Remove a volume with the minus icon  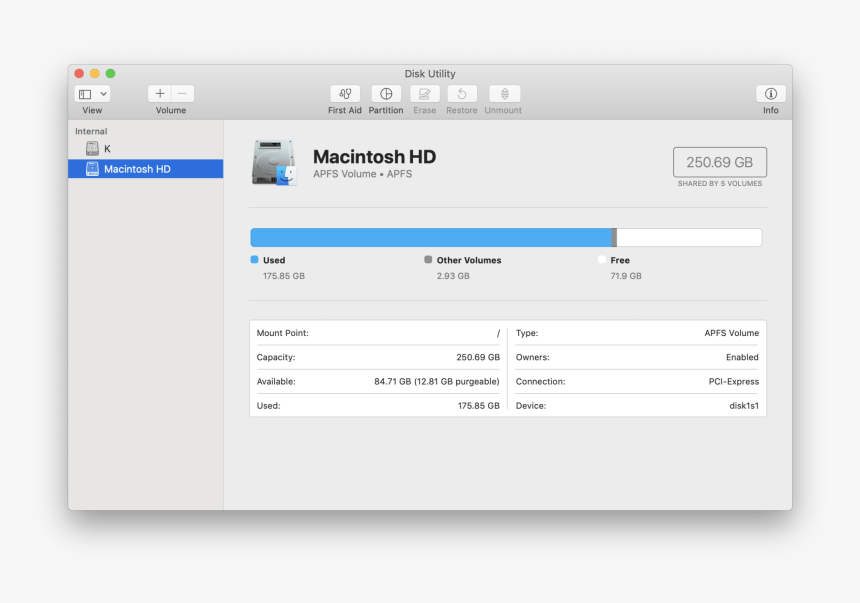(x=182, y=92)
